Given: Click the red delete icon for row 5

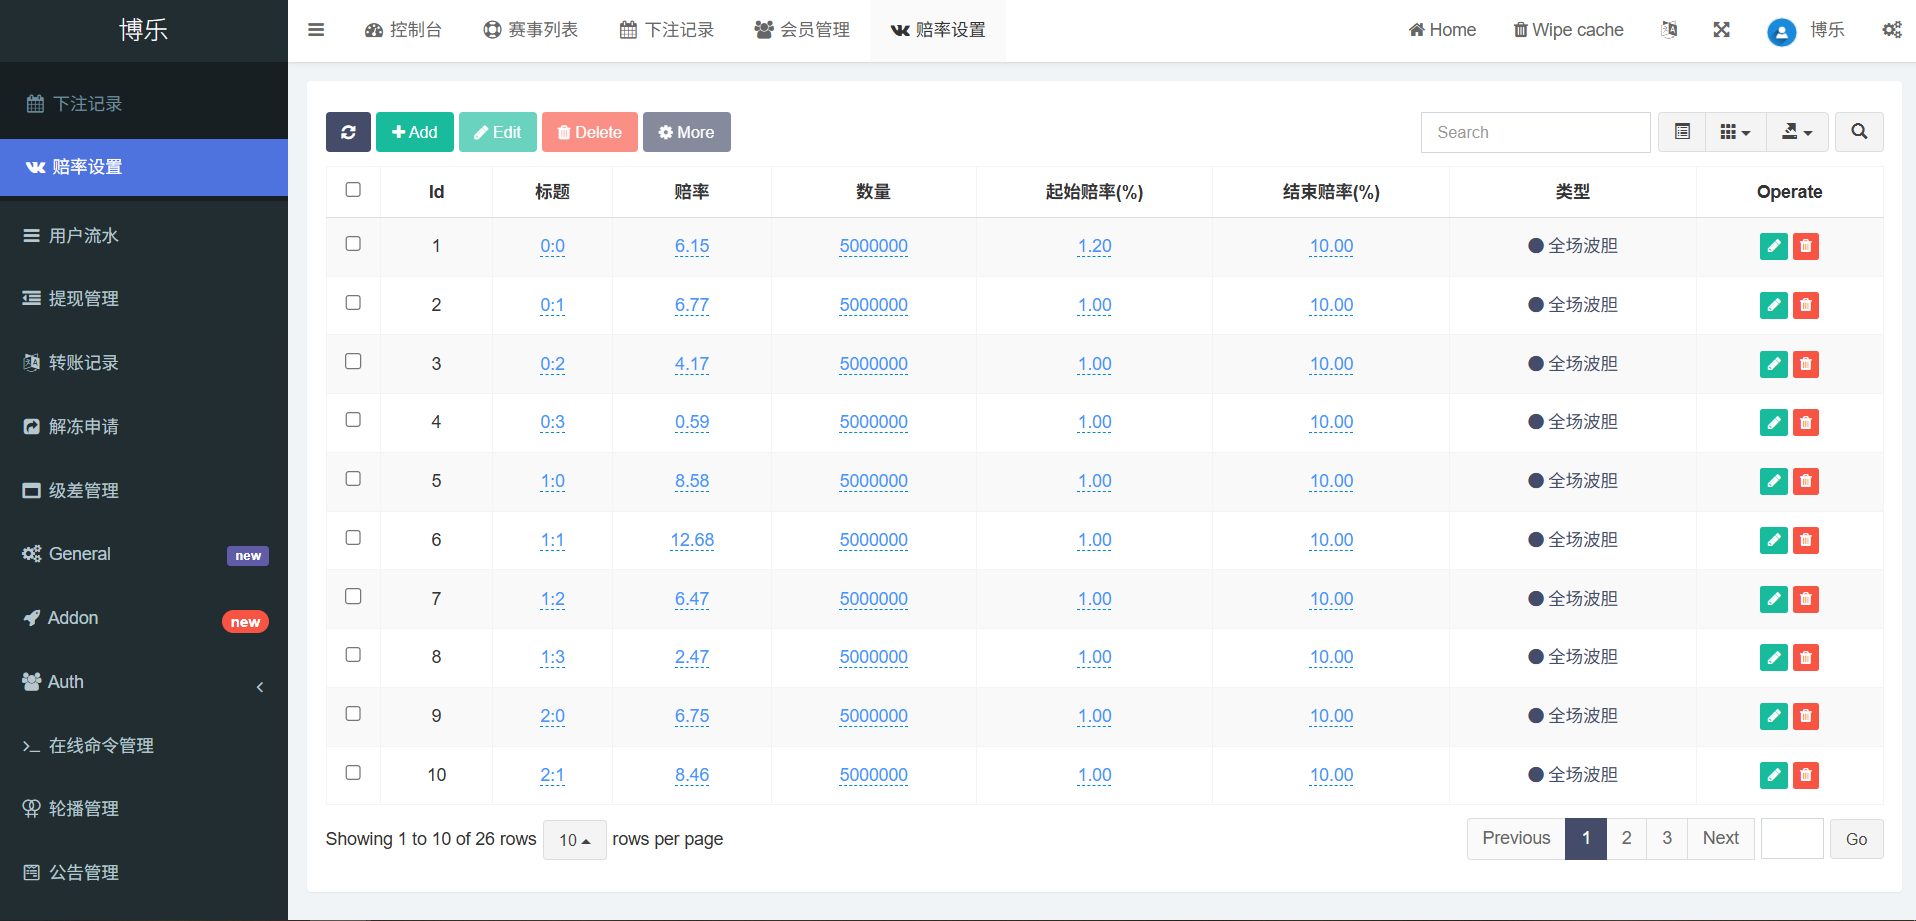Looking at the screenshot, I should pos(1805,481).
